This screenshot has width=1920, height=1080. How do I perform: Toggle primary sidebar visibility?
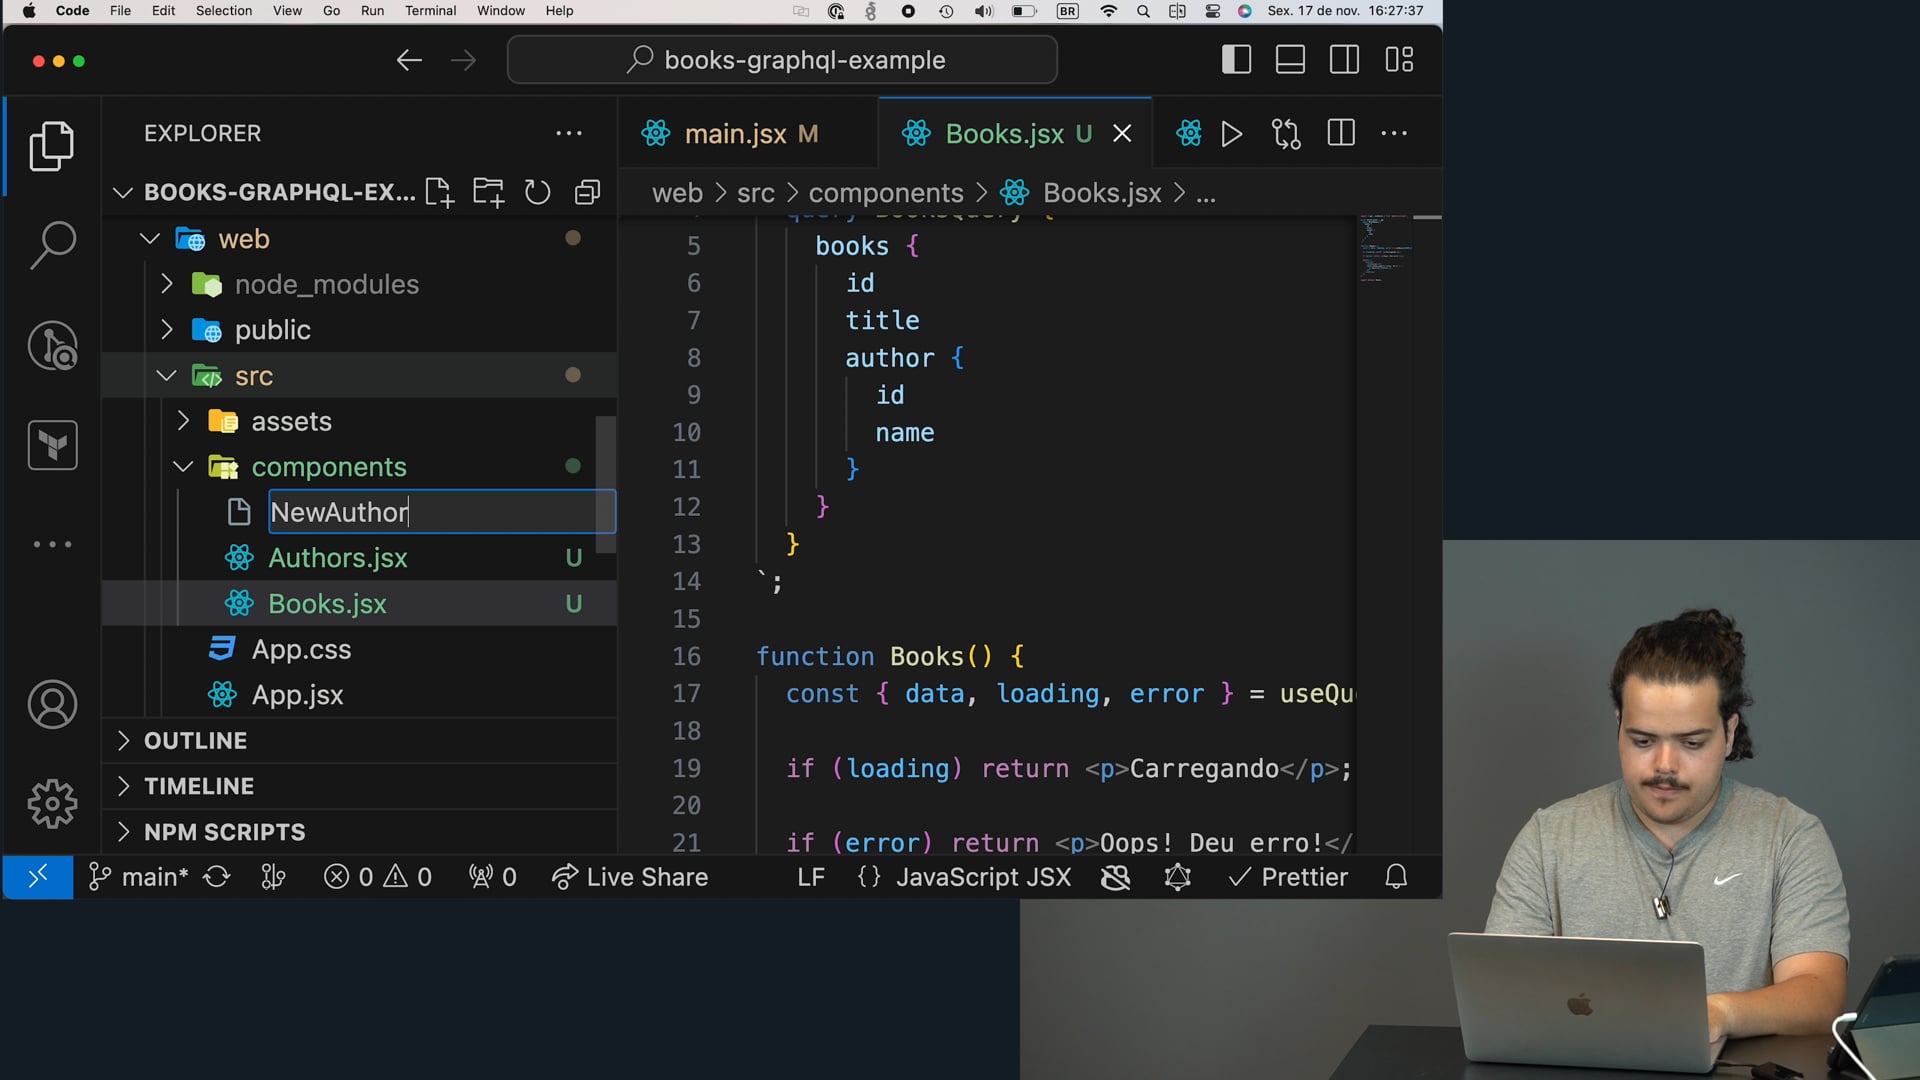point(1237,60)
